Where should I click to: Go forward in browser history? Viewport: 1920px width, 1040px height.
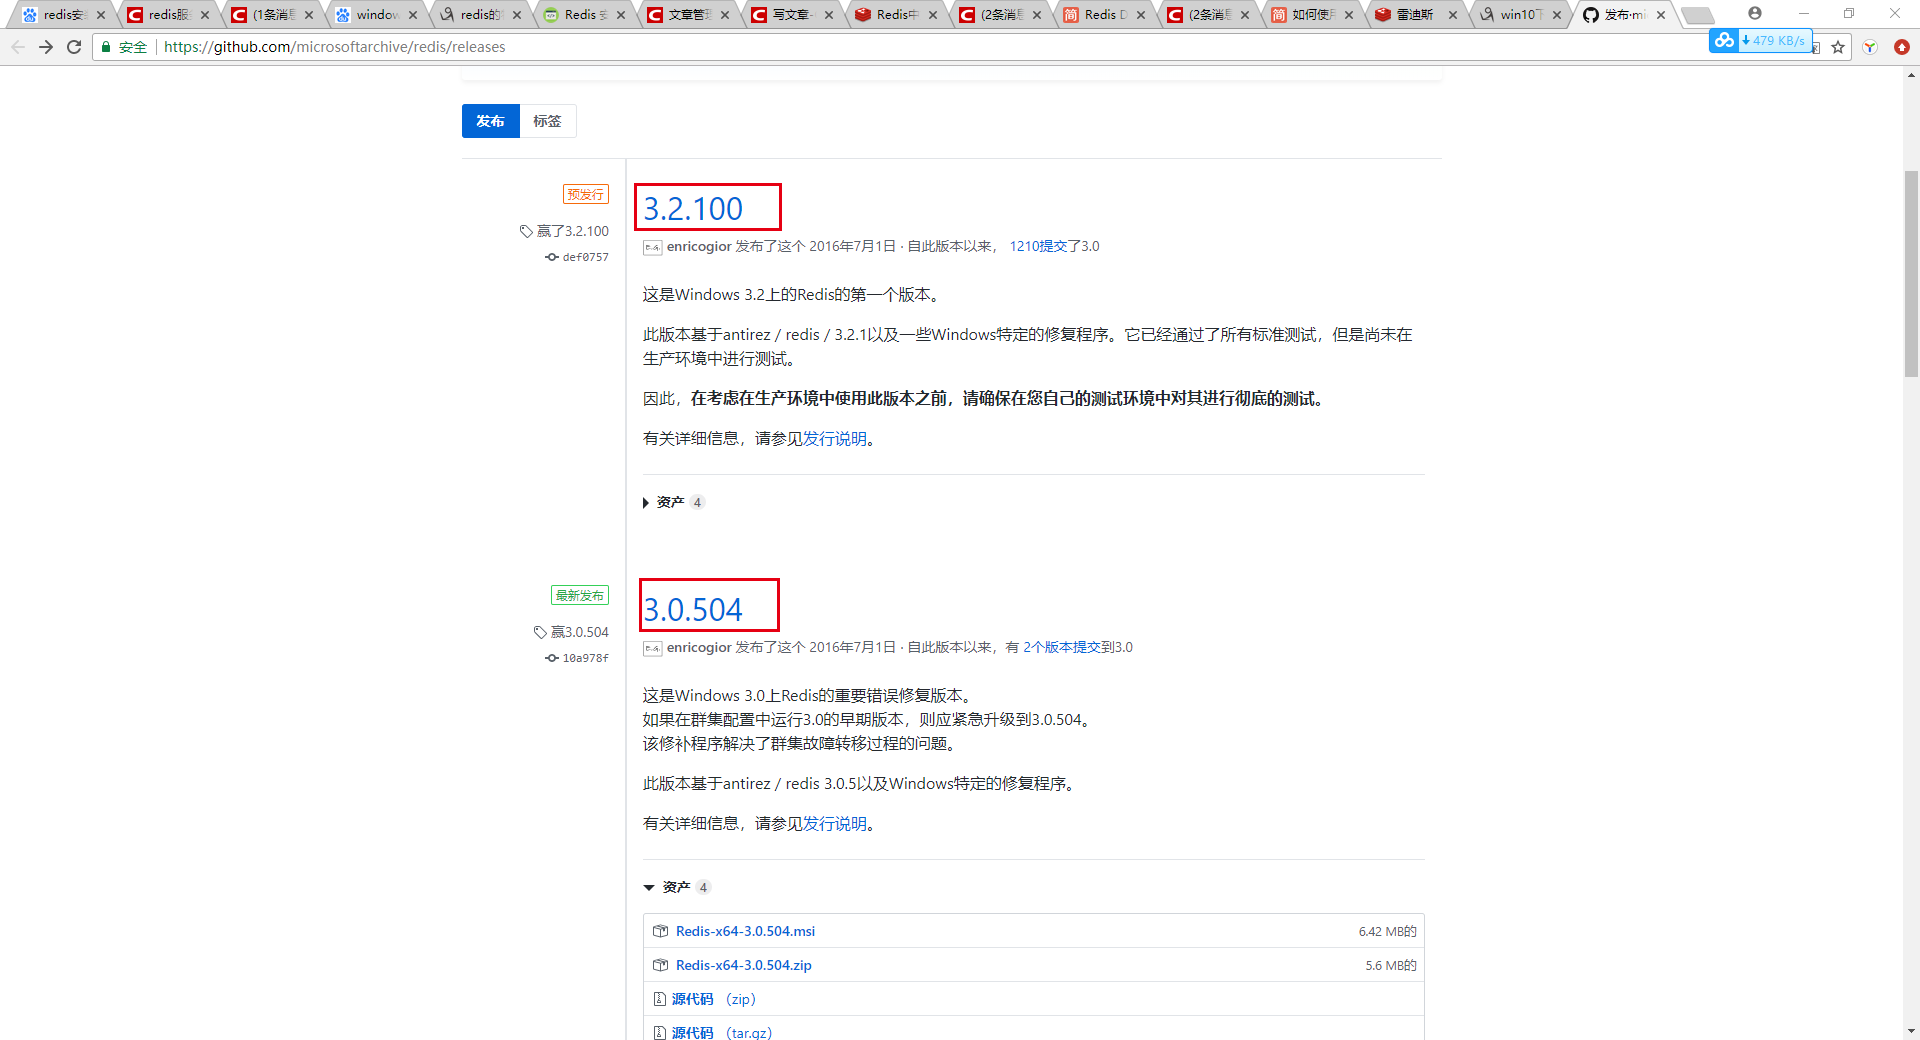pyautogui.click(x=46, y=47)
